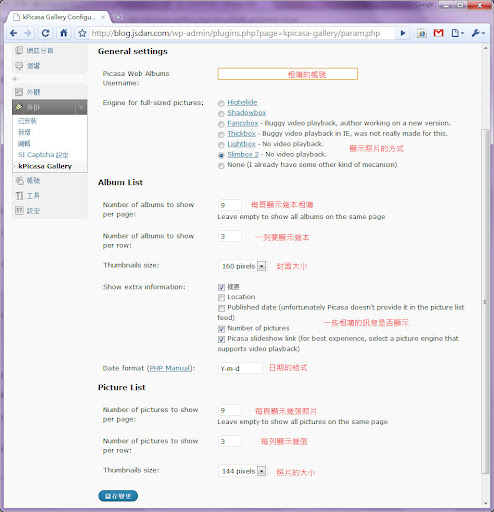Reload the page with the refresh icon
The width and height of the screenshot is (494, 512).
click(46, 33)
